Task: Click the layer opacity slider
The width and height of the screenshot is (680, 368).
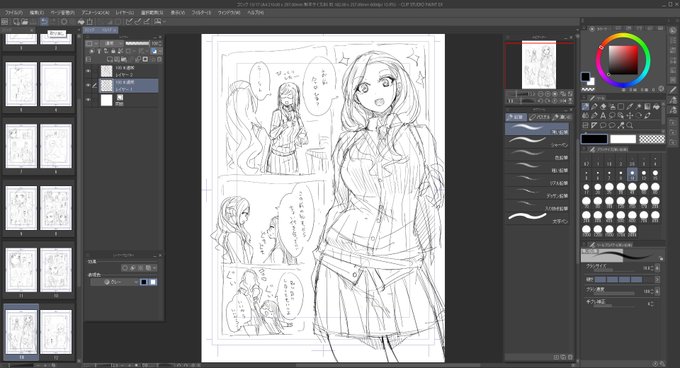Action: point(137,43)
